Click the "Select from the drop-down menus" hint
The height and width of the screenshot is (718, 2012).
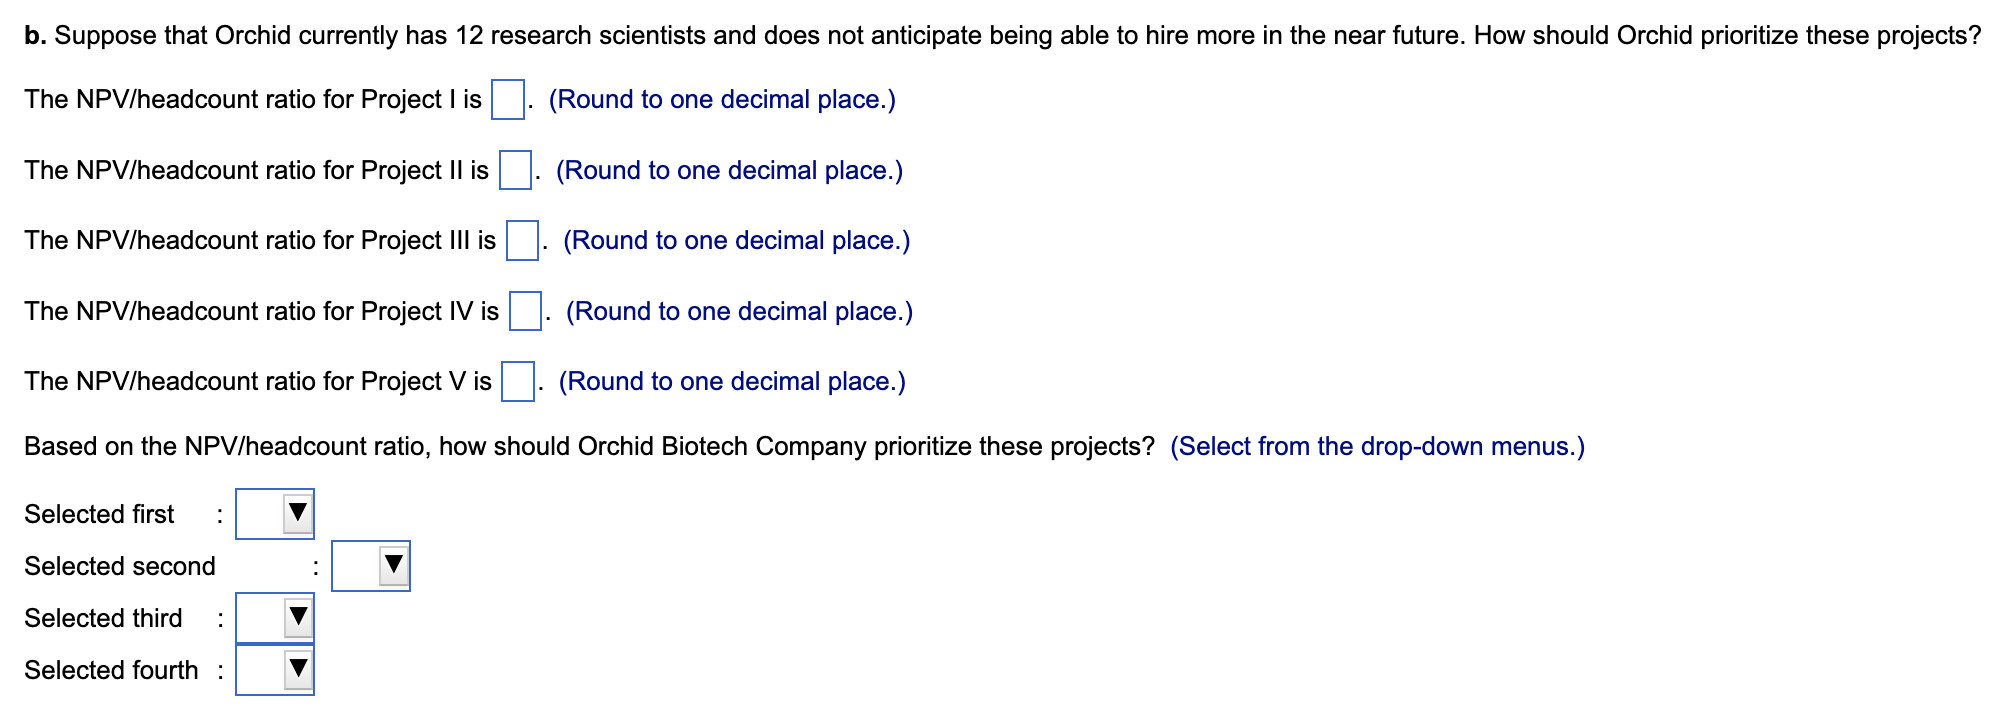1377,446
